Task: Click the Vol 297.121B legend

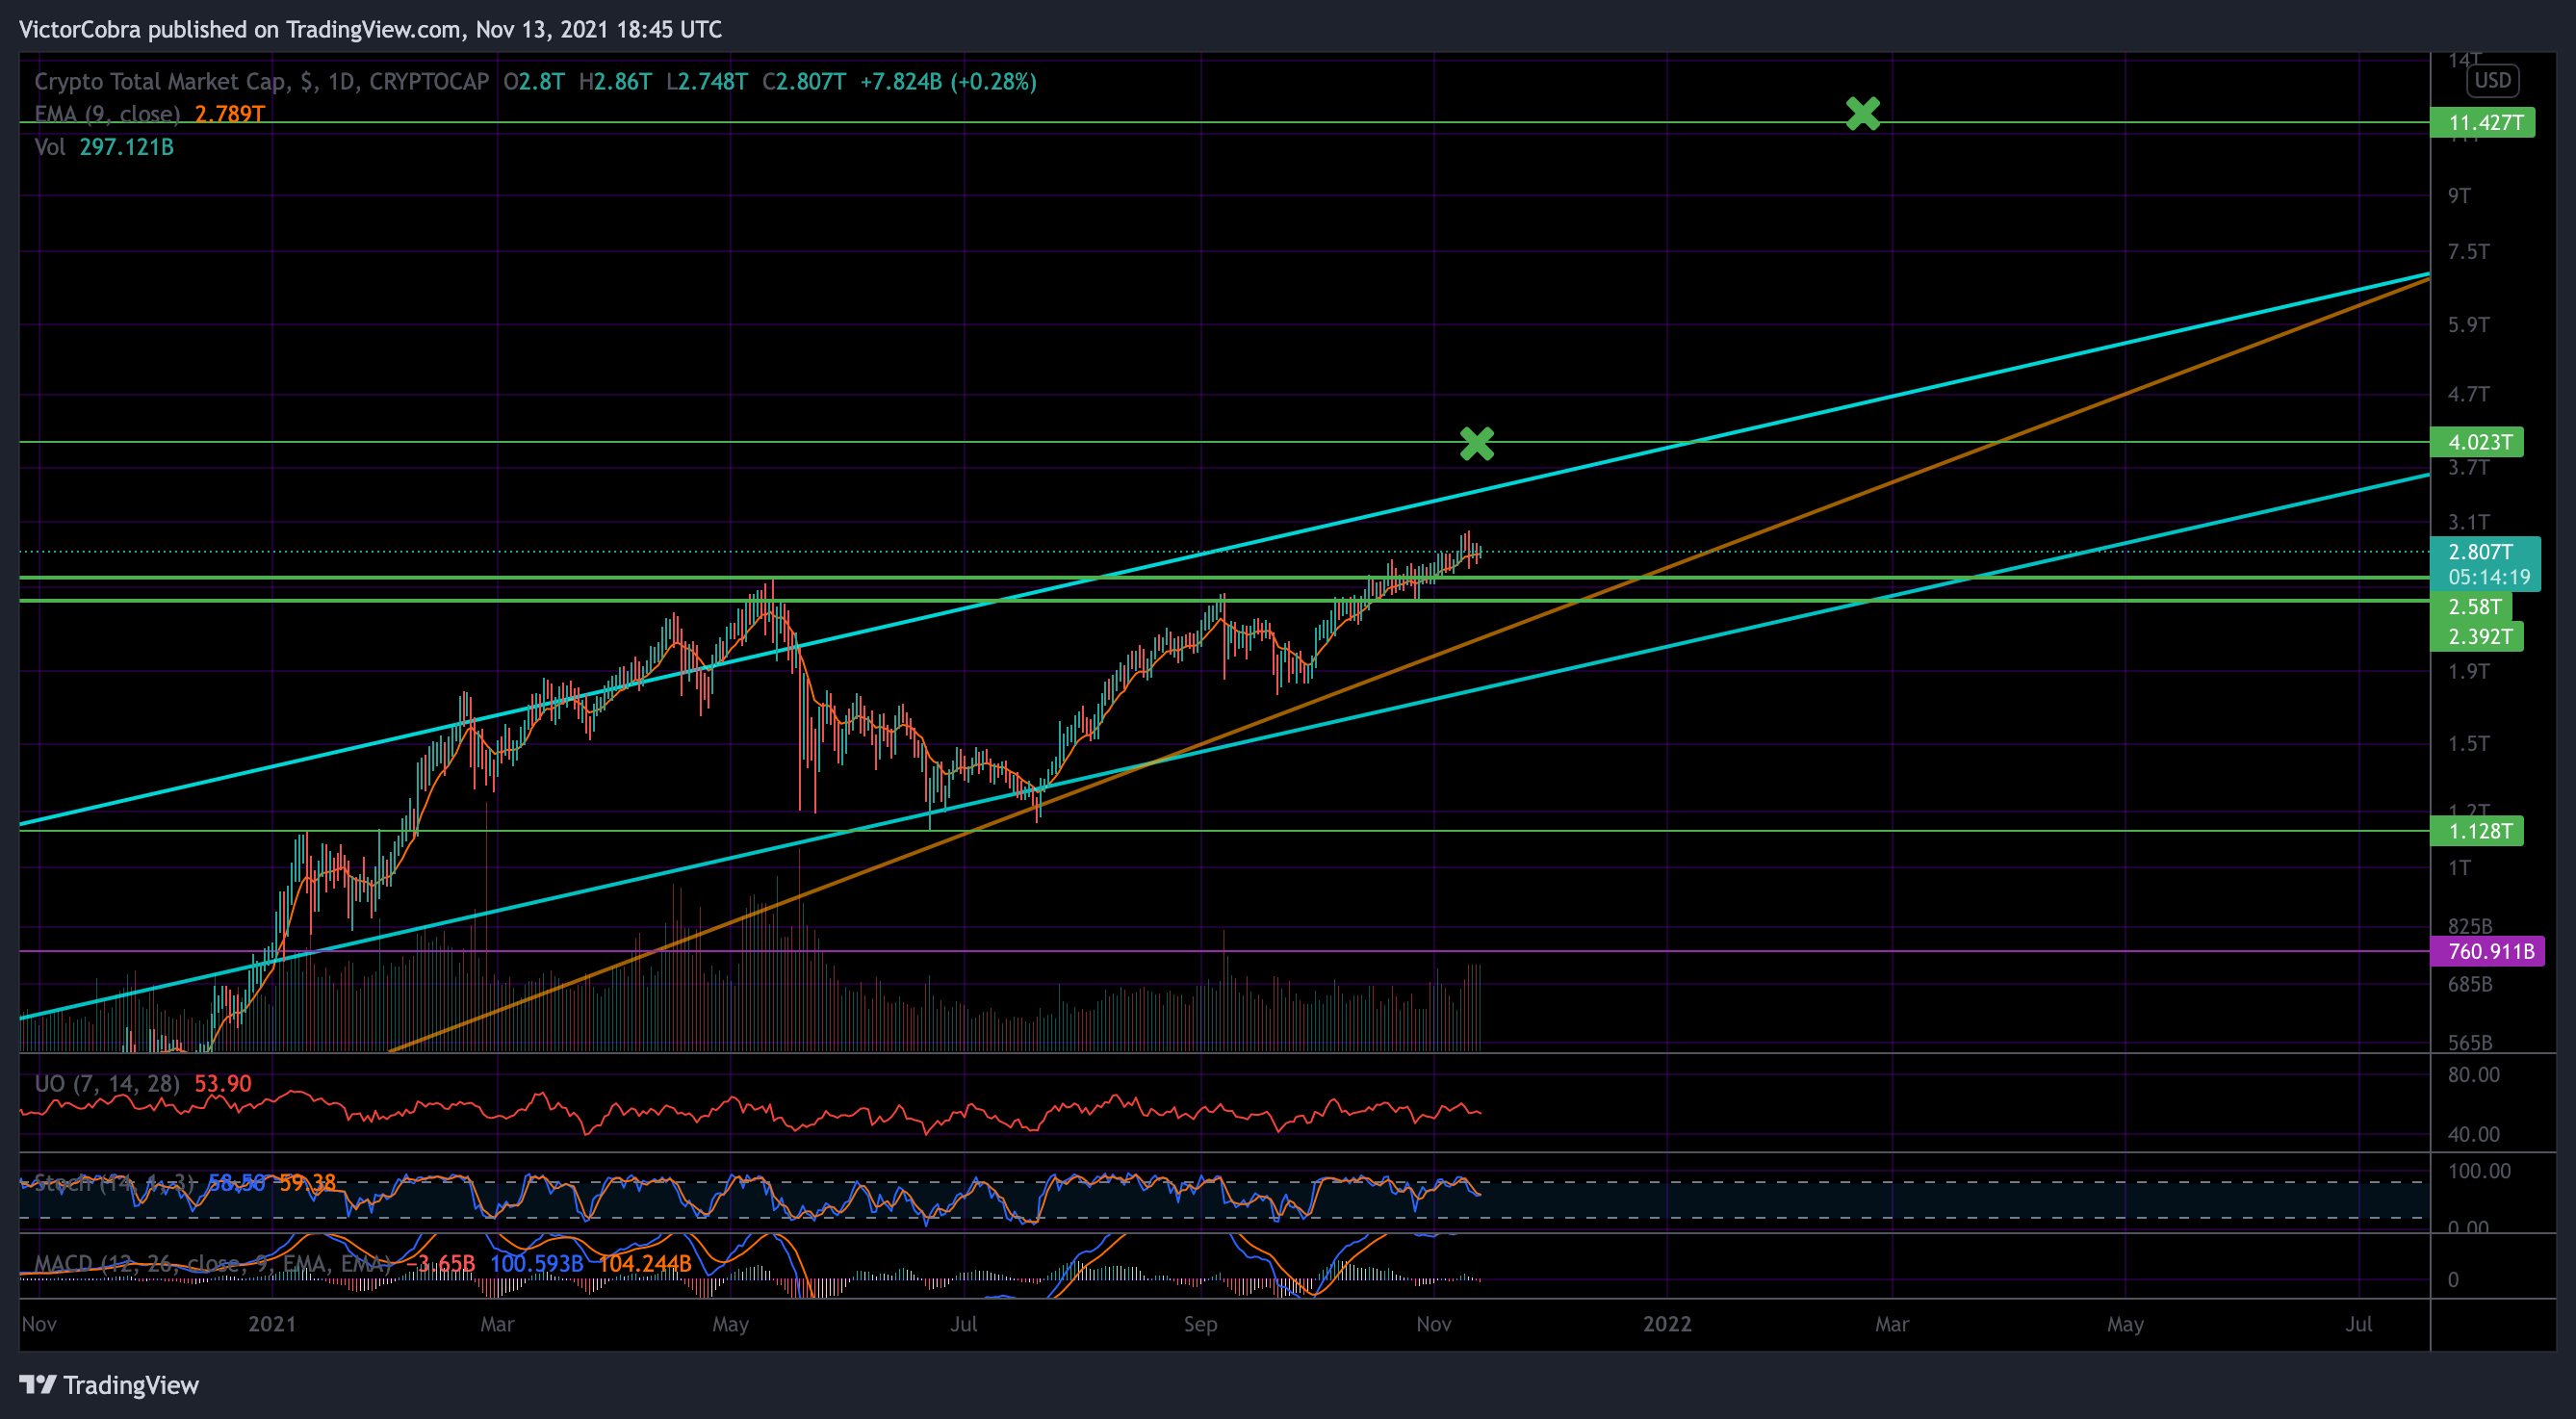Action: (x=104, y=147)
